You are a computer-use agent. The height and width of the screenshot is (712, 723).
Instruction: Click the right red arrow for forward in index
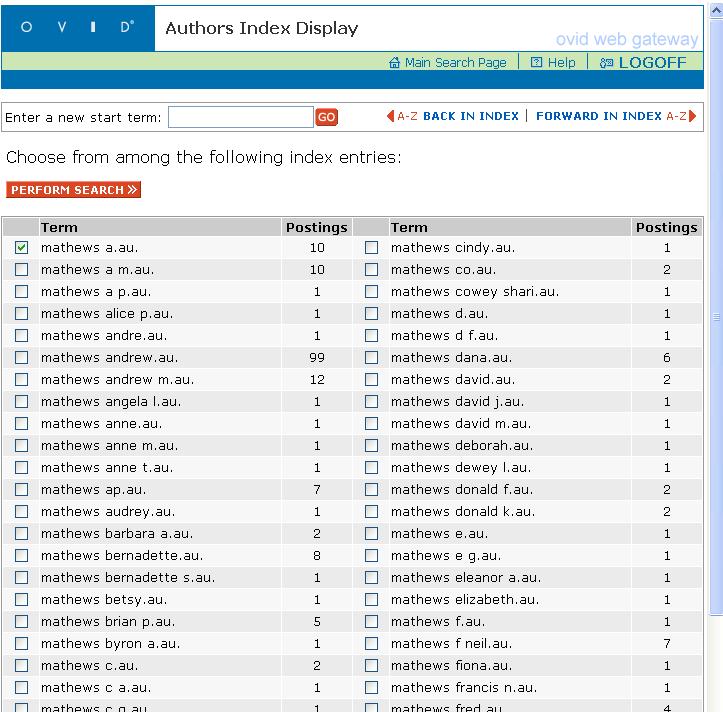(692, 116)
